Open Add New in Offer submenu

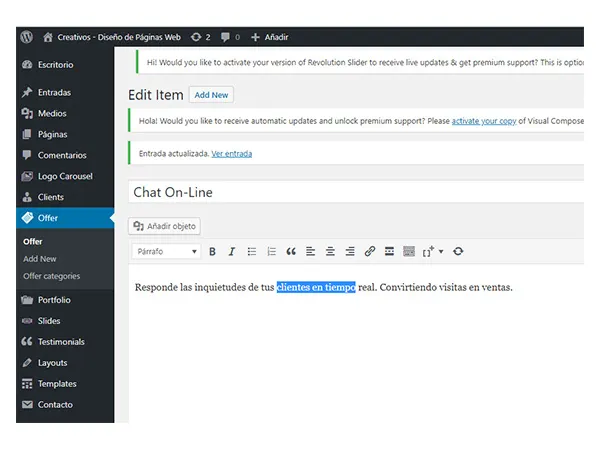tap(40, 259)
